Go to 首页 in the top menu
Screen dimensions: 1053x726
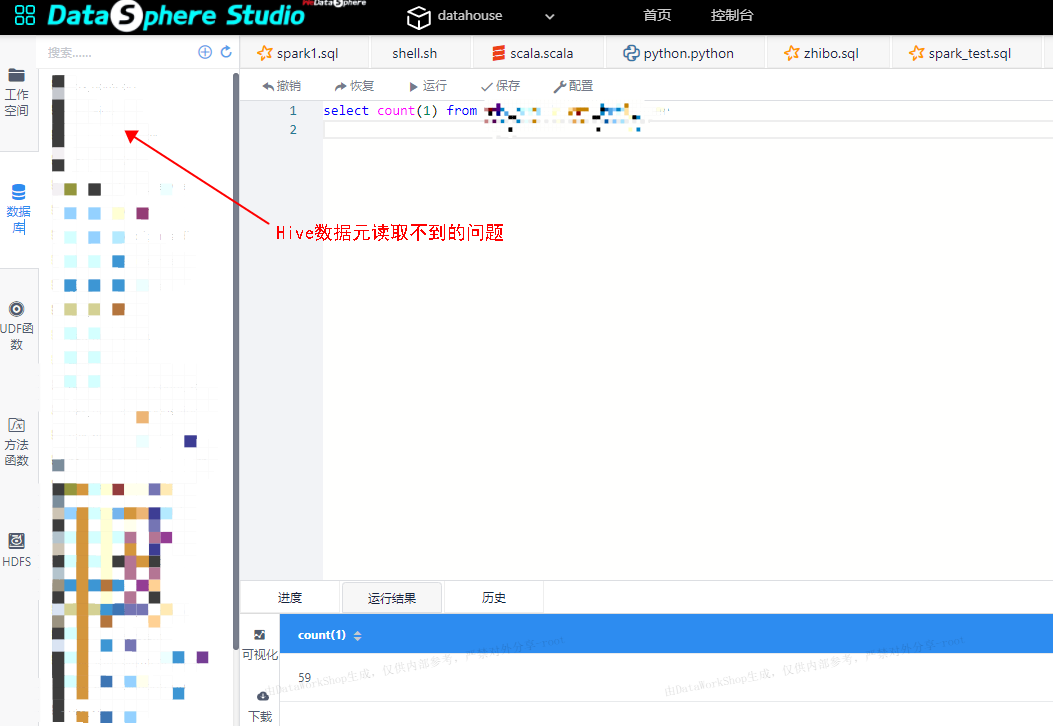(x=657, y=15)
